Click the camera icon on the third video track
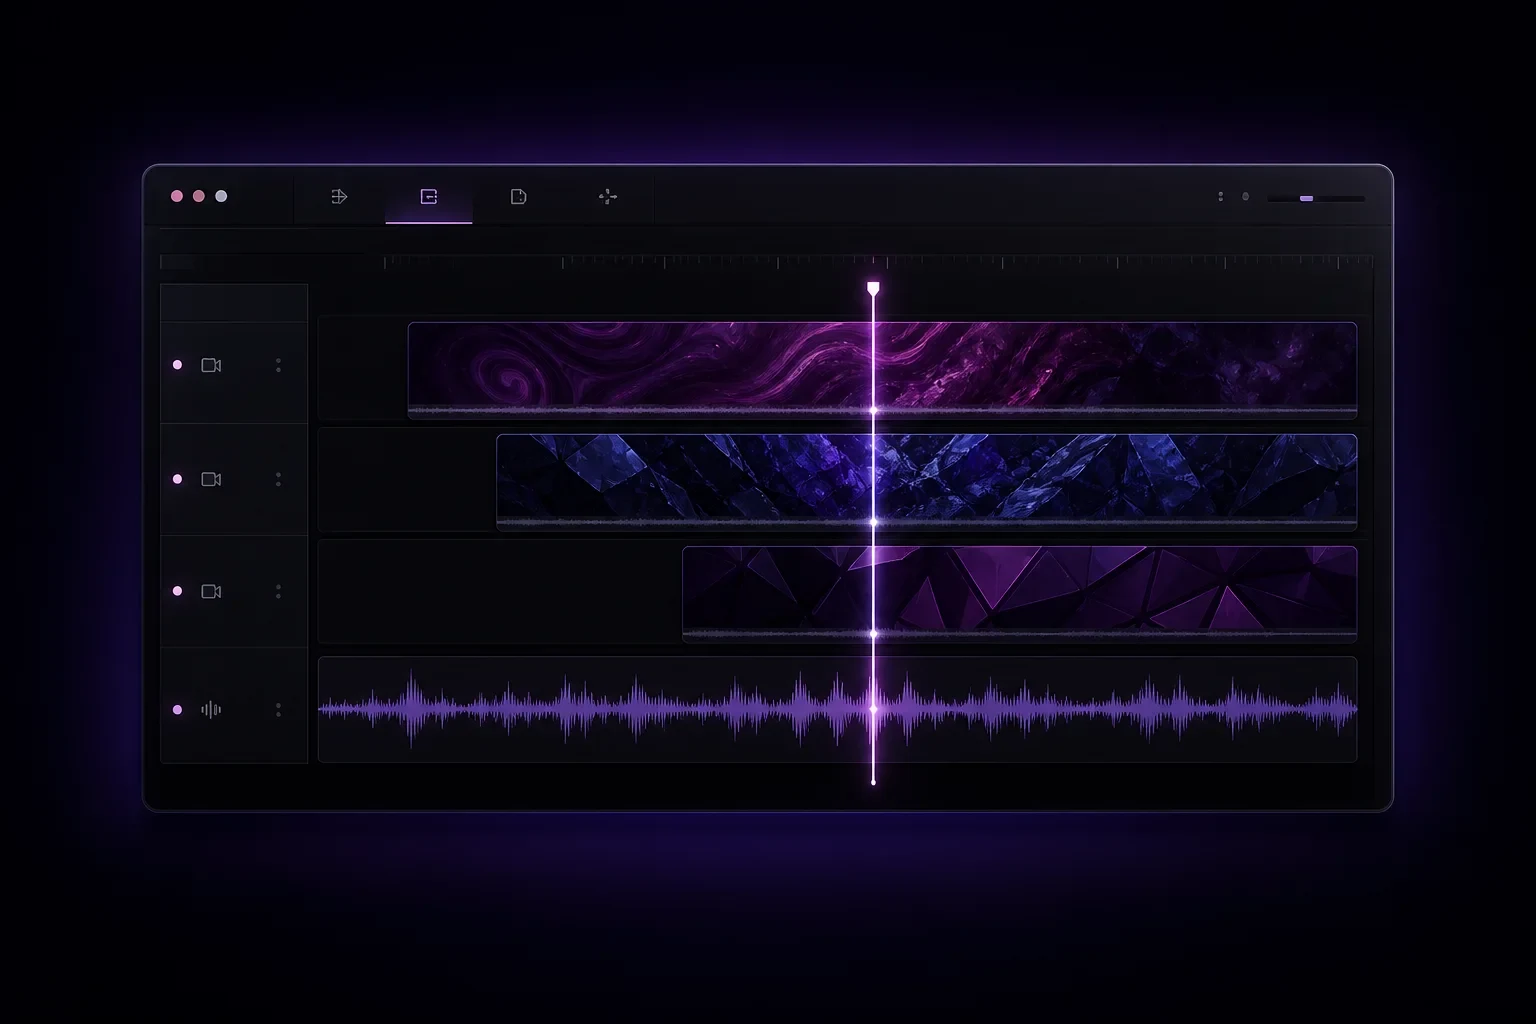This screenshot has width=1536, height=1024. coord(211,591)
